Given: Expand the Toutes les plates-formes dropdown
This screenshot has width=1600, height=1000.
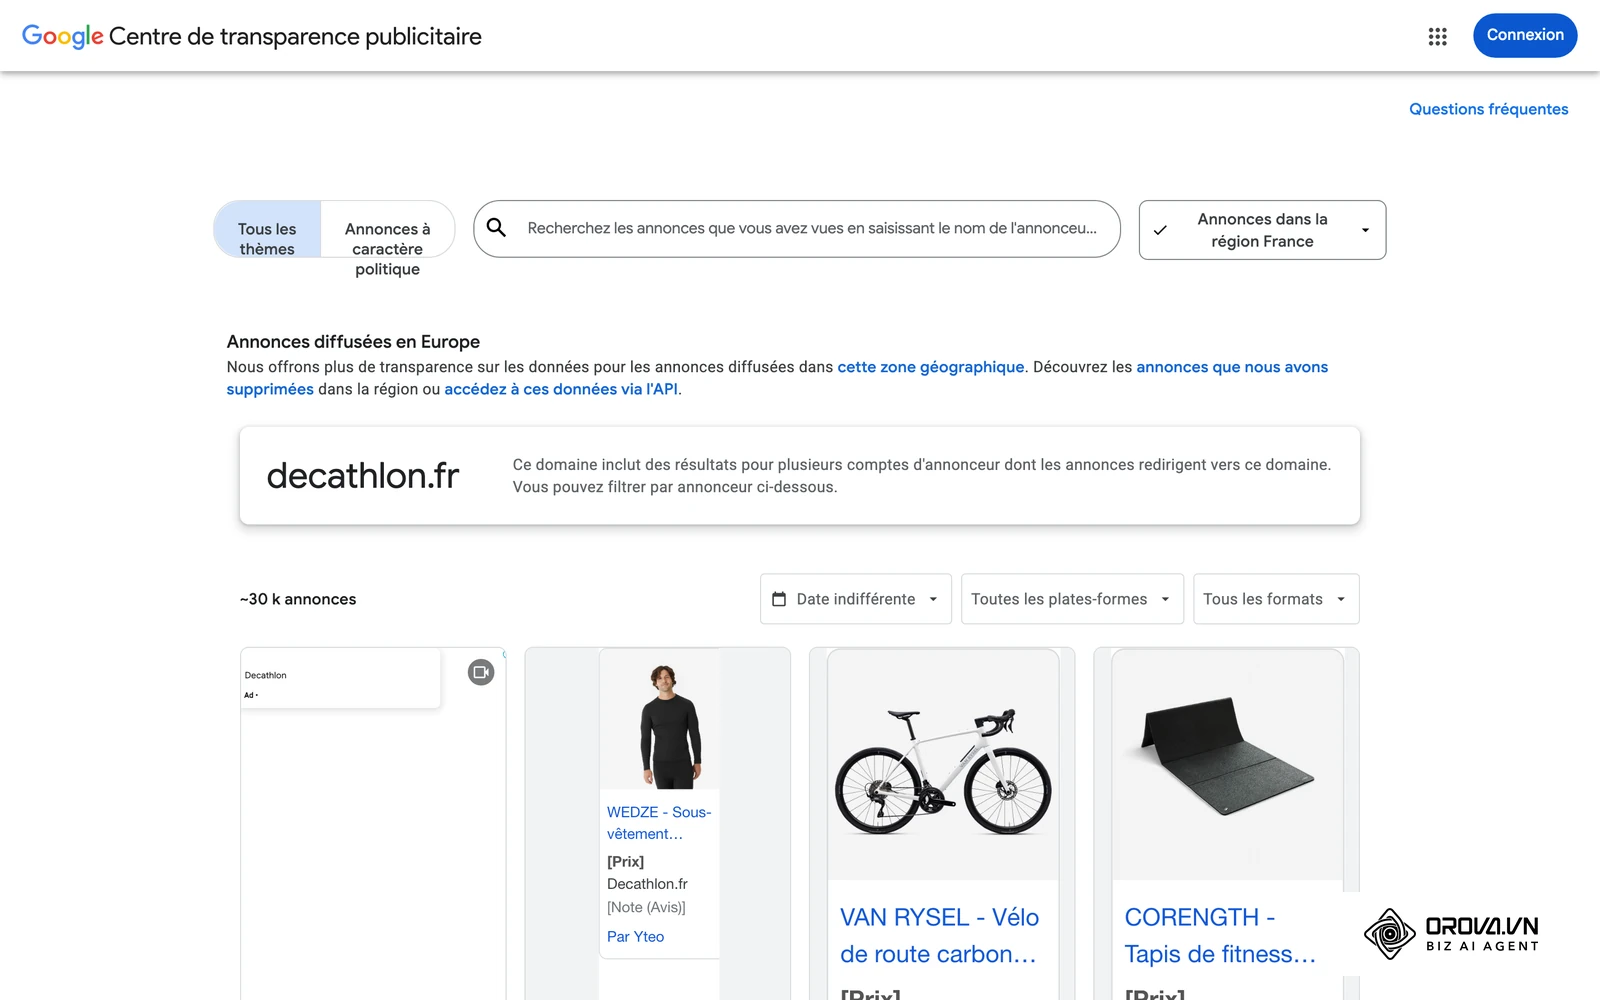Looking at the screenshot, I should click(1072, 599).
